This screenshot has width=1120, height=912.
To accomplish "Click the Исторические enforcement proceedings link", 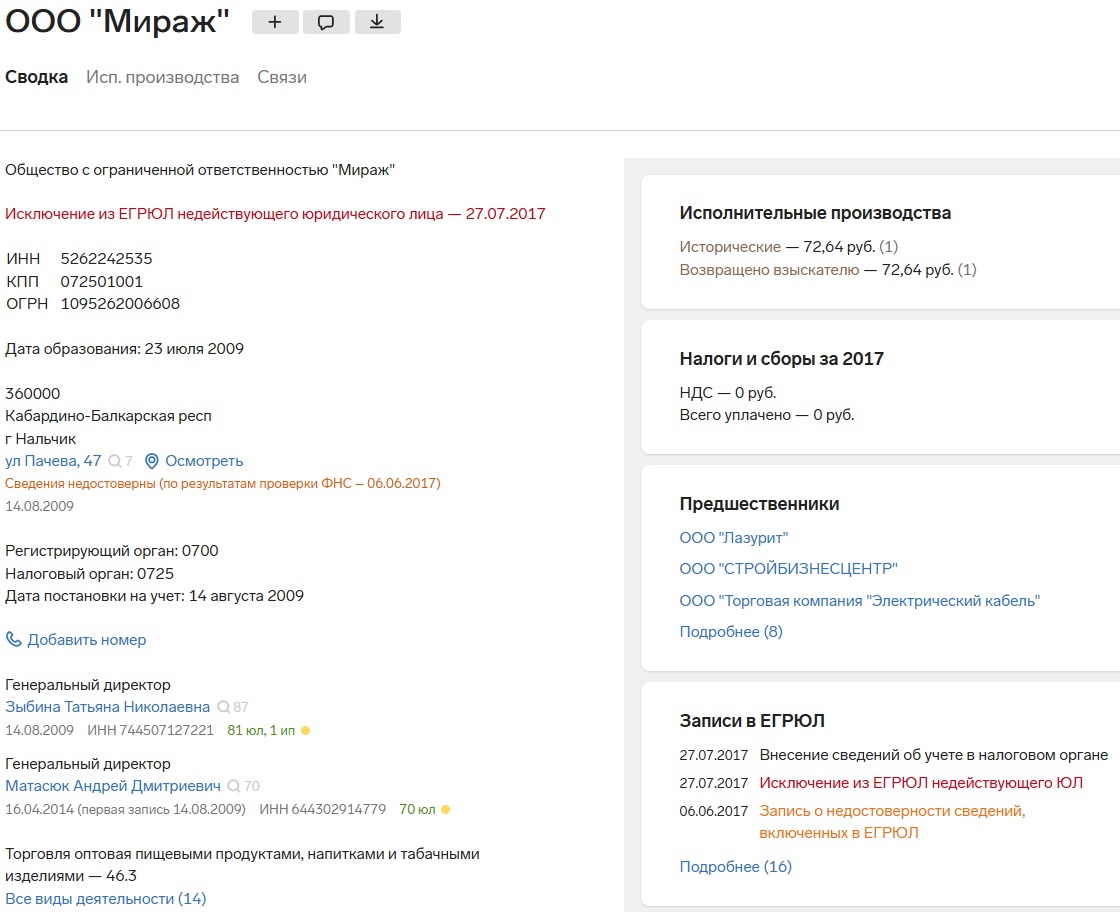I will (730, 246).
